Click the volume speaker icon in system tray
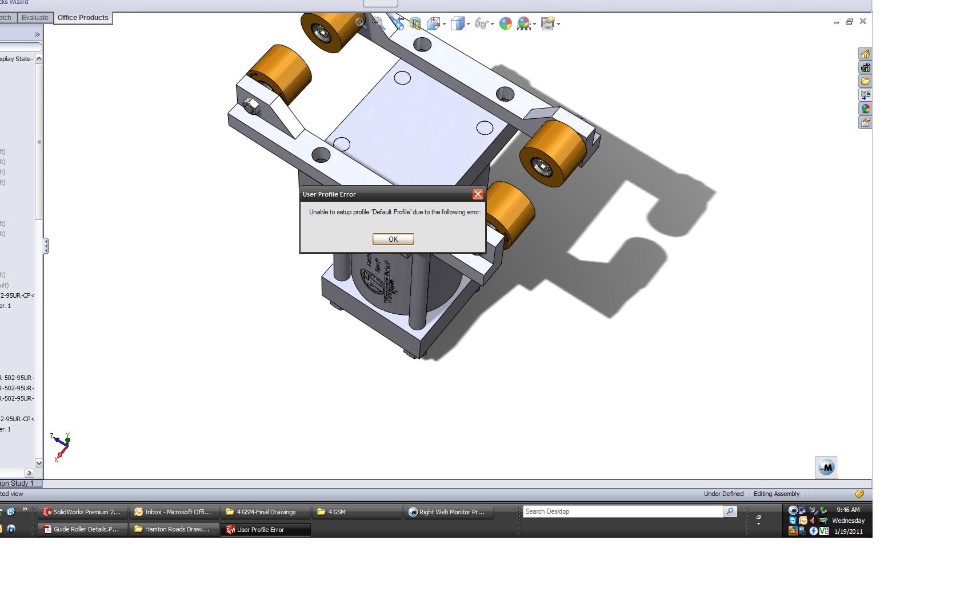The width and height of the screenshot is (960, 600). pyautogui.click(x=812, y=520)
